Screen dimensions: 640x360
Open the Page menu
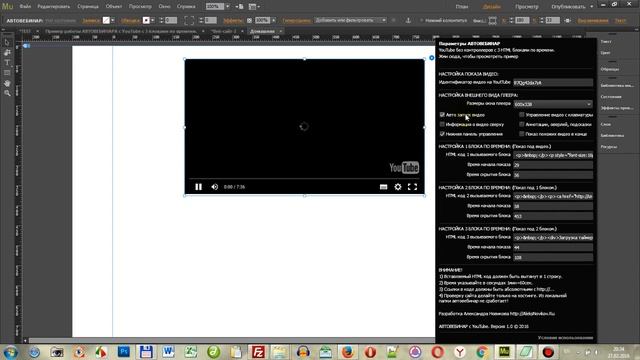88,7
